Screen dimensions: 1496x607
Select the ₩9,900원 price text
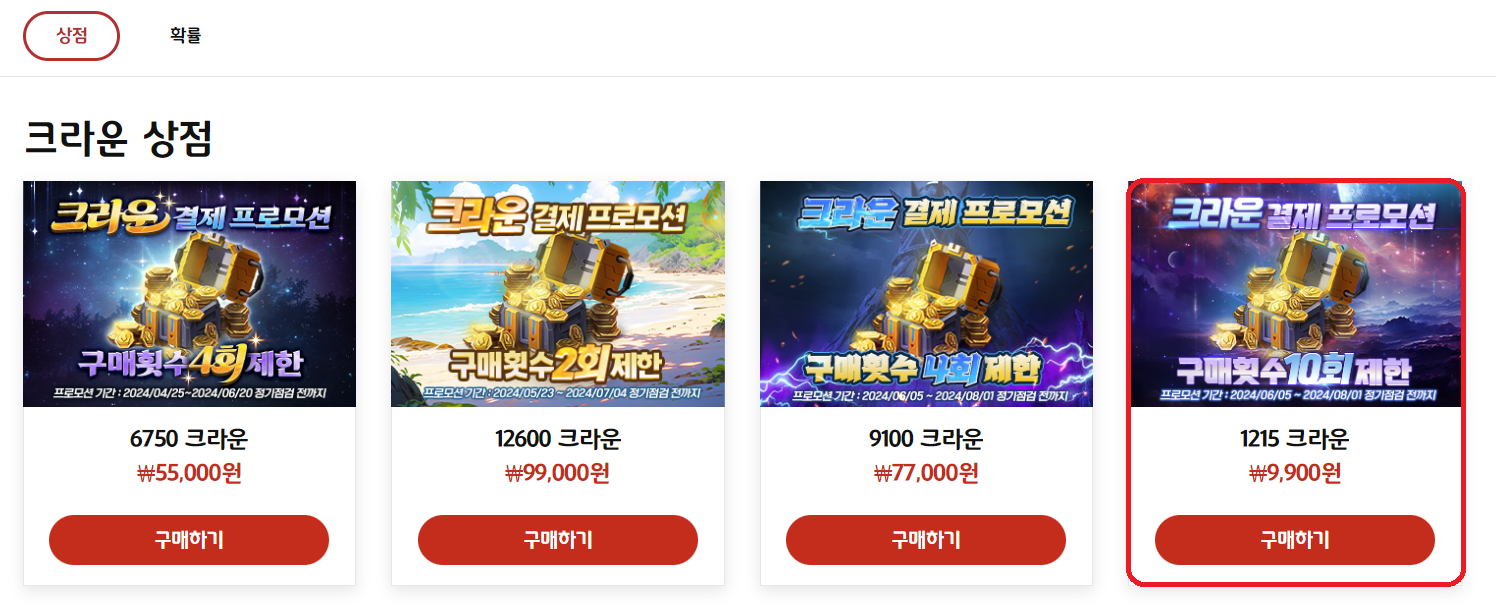point(1295,473)
